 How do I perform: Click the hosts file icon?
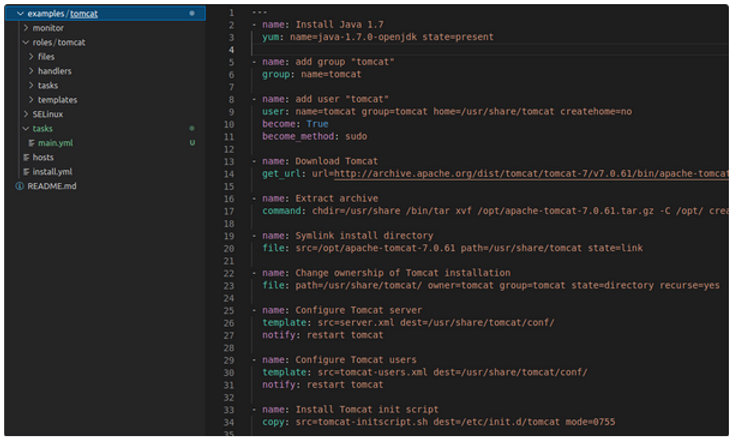[x=26, y=157]
